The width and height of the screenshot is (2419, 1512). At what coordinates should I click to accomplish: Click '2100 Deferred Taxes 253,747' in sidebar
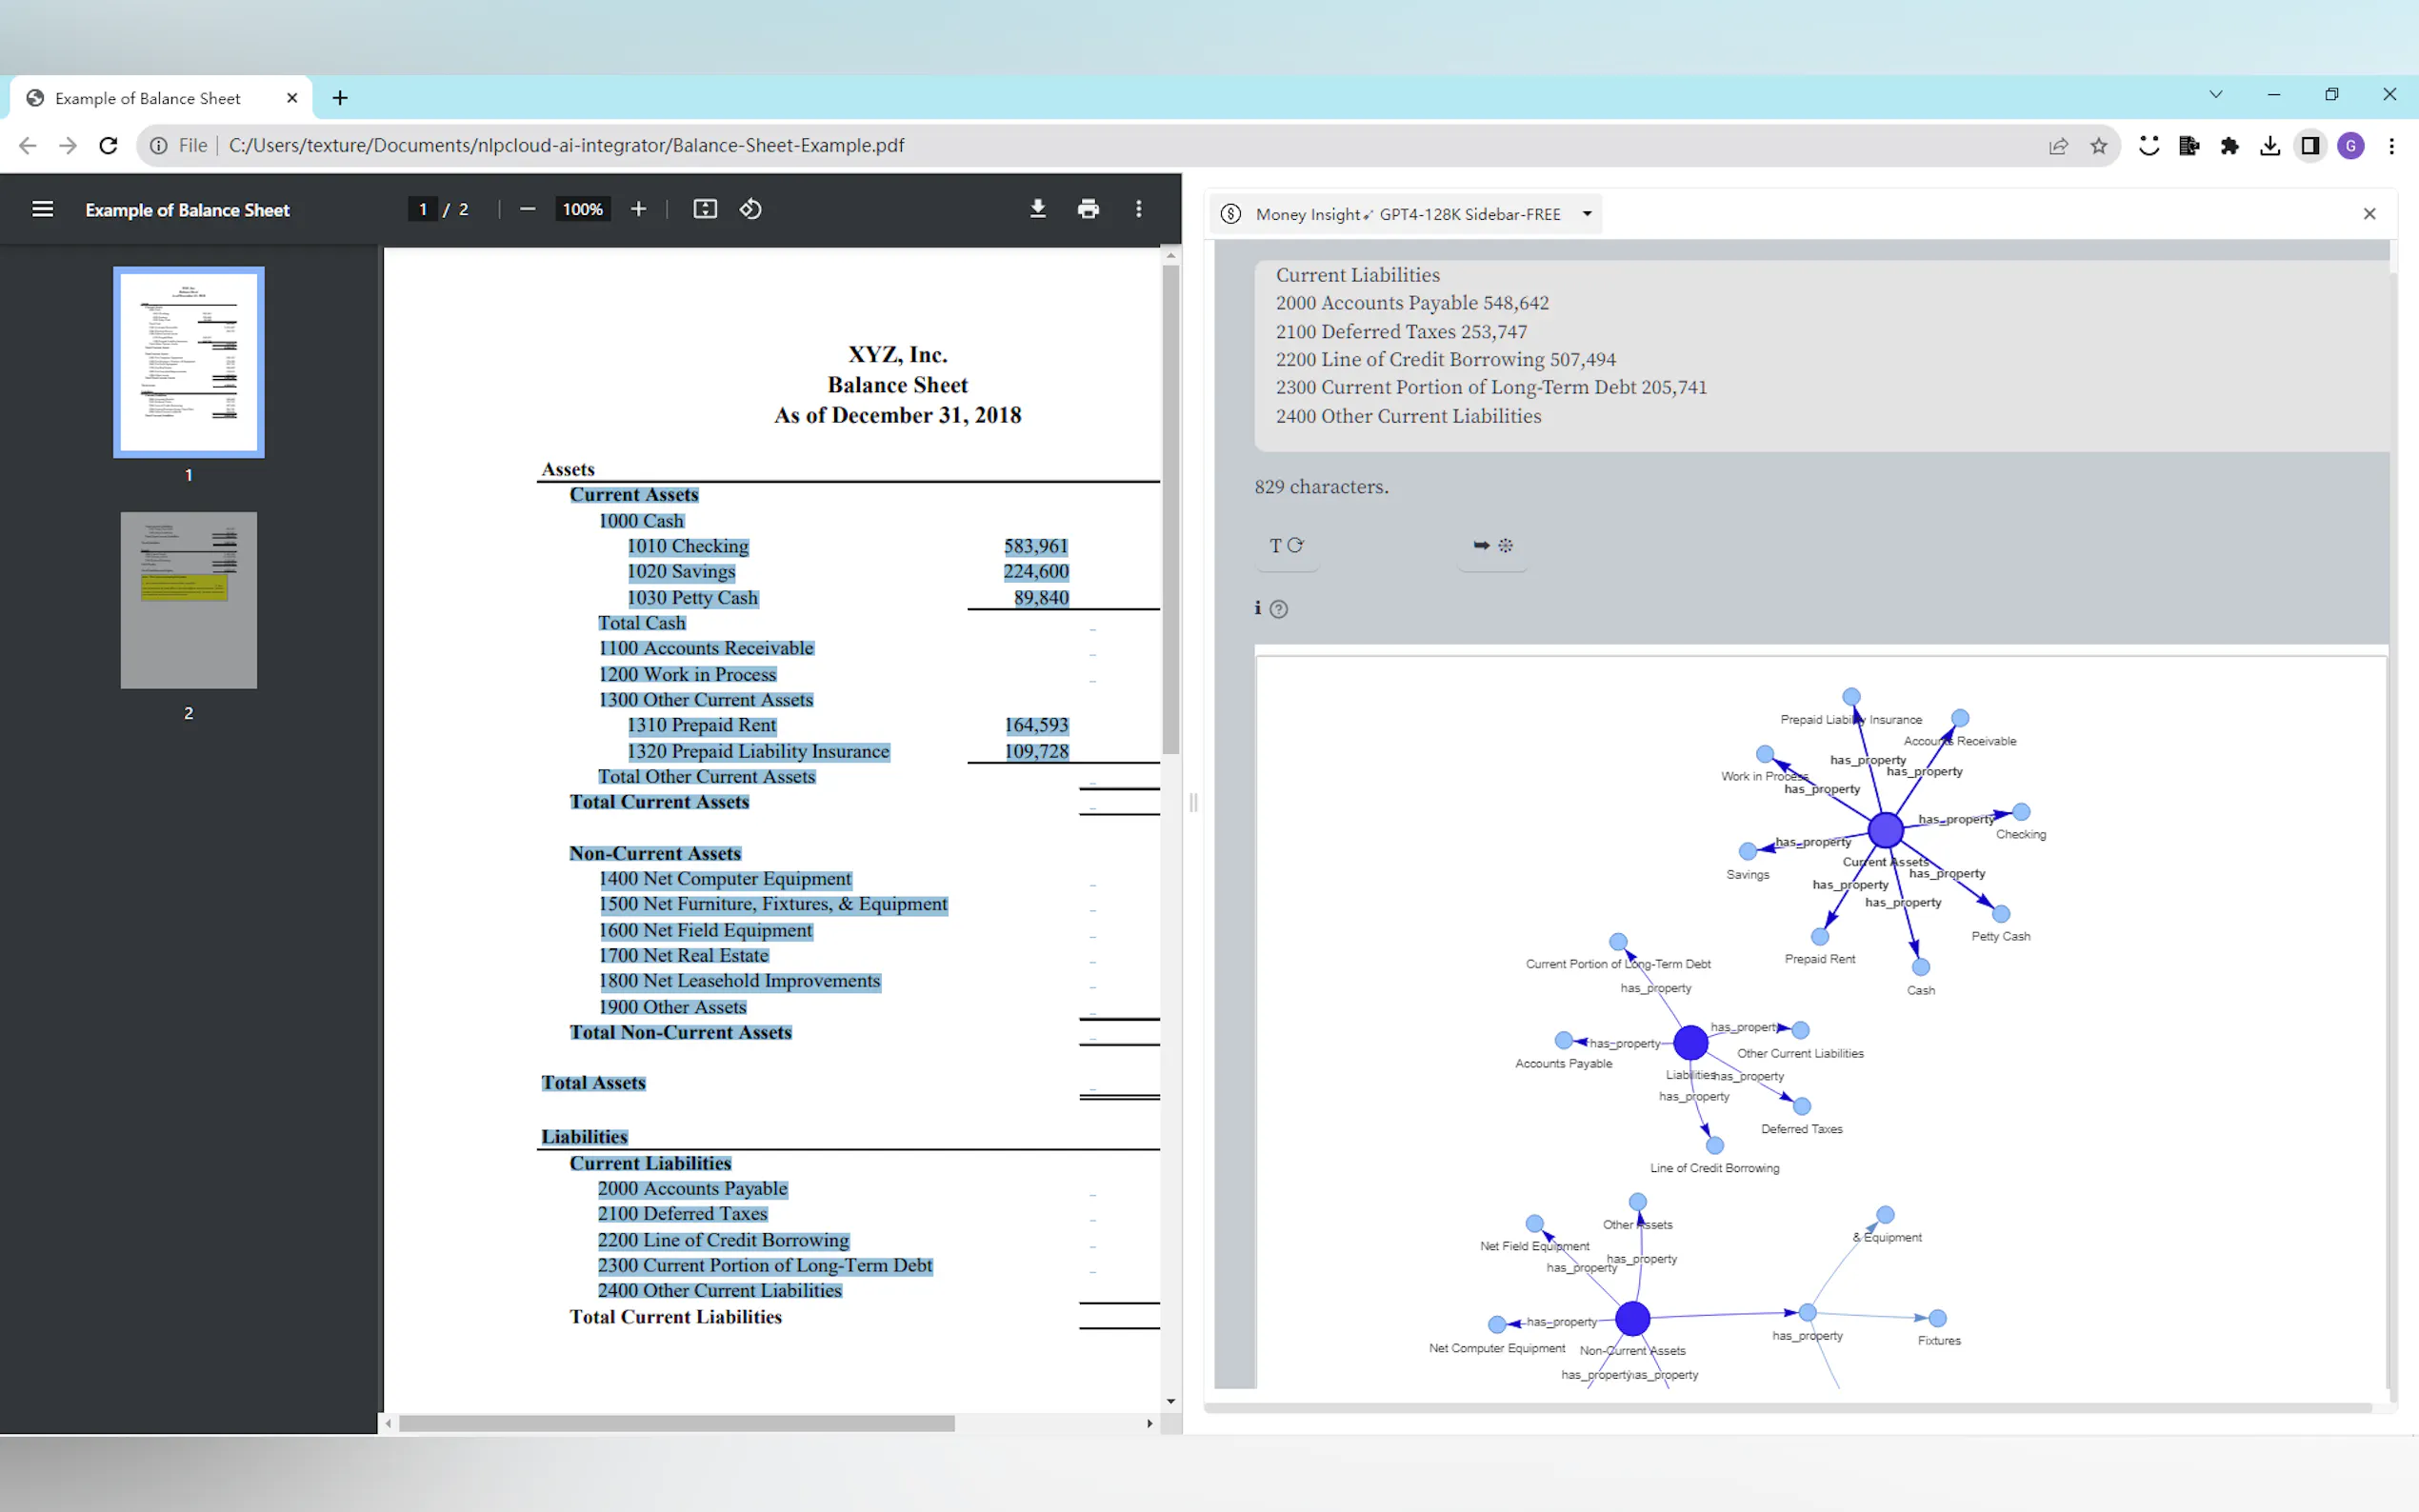[x=1401, y=331]
